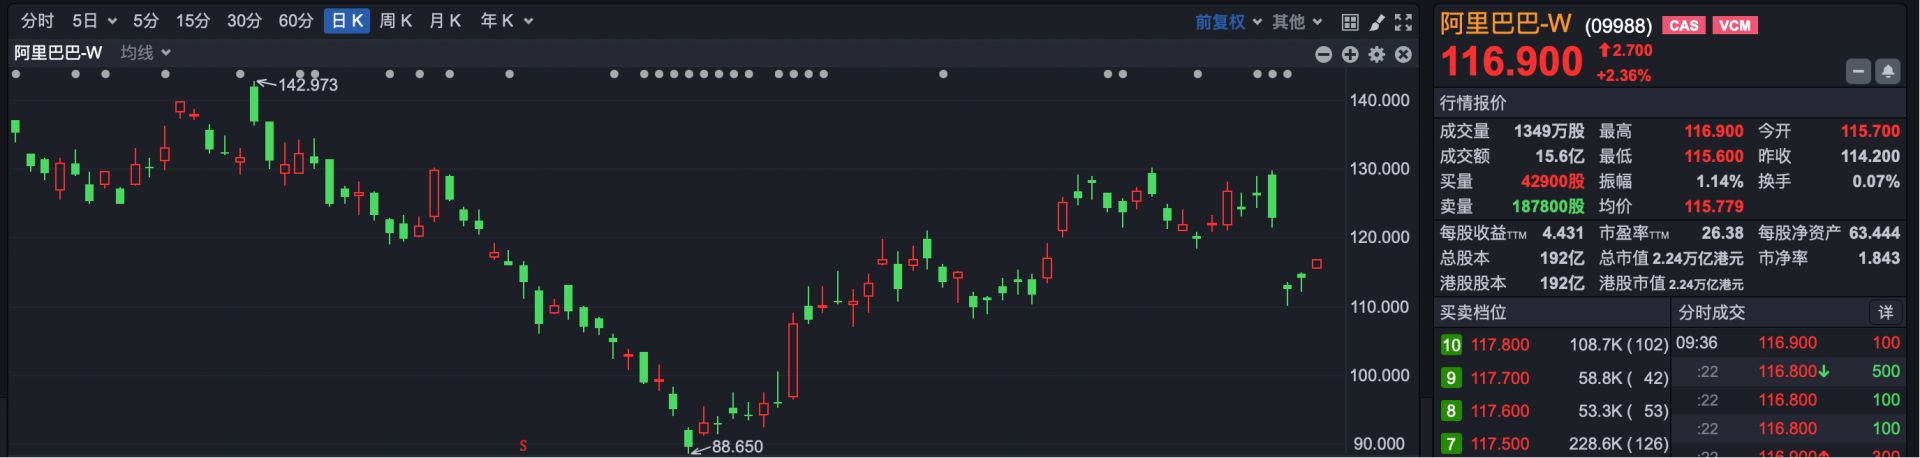Click the 成交额 value 15.6亿
This screenshot has height=458, width=1920.
point(1559,156)
